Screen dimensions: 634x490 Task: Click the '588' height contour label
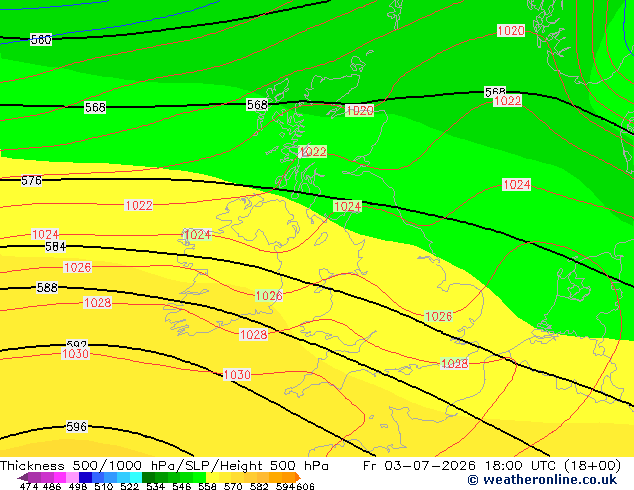pos(47,287)
